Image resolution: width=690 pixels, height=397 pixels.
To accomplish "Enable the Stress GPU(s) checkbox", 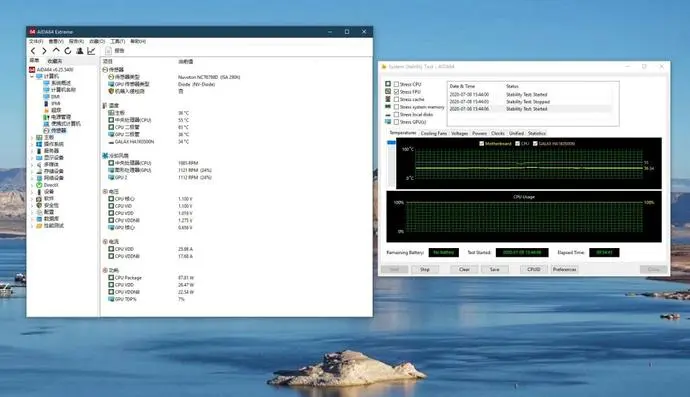I will pos(396,122).
